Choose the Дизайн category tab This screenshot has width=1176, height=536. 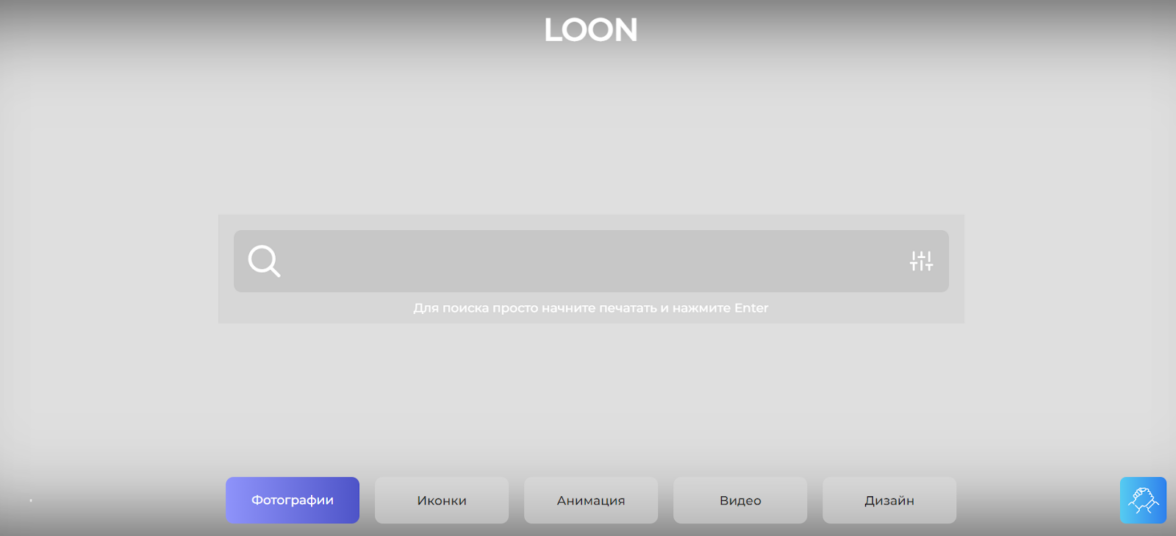(890, 500)
